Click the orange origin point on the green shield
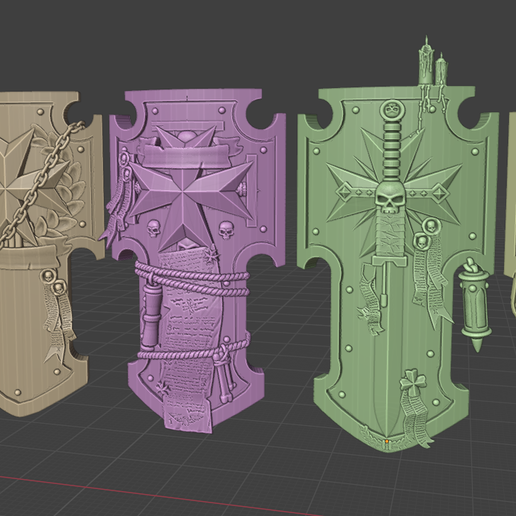The image size is (516, 516). tap(387, 441)
